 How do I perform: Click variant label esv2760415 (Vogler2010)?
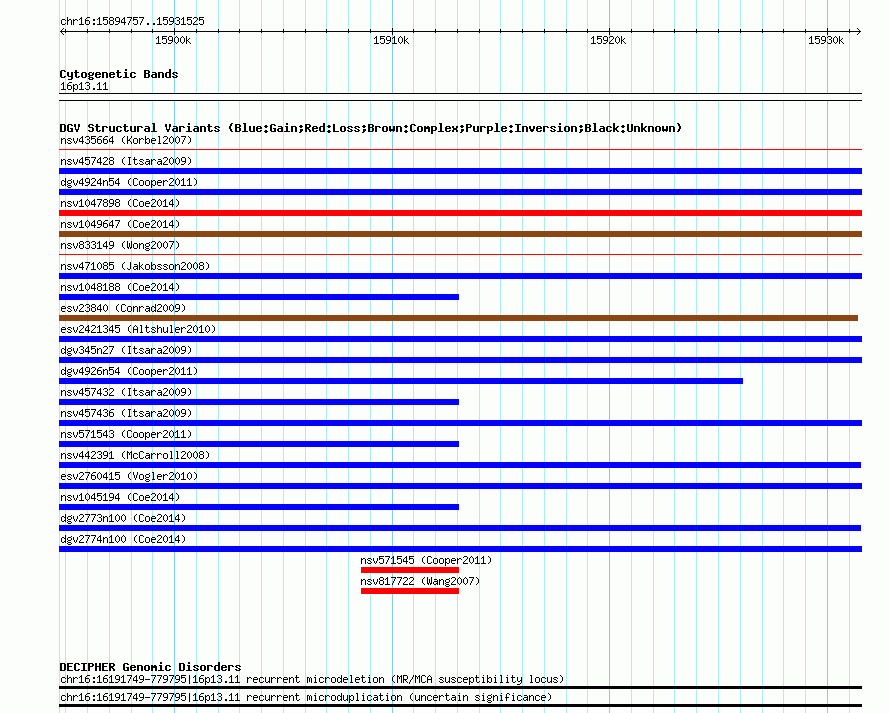[x=129, y=476]
